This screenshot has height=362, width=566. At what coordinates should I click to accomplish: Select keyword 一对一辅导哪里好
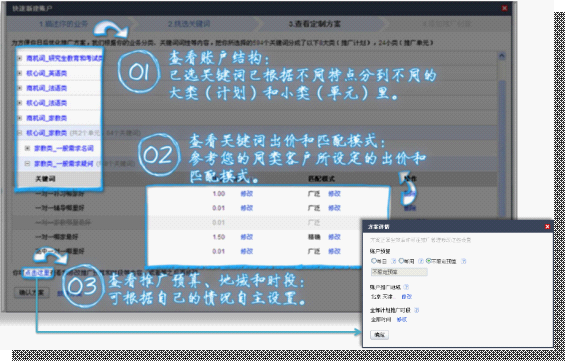pyautogui.click(x=60, y=208)
